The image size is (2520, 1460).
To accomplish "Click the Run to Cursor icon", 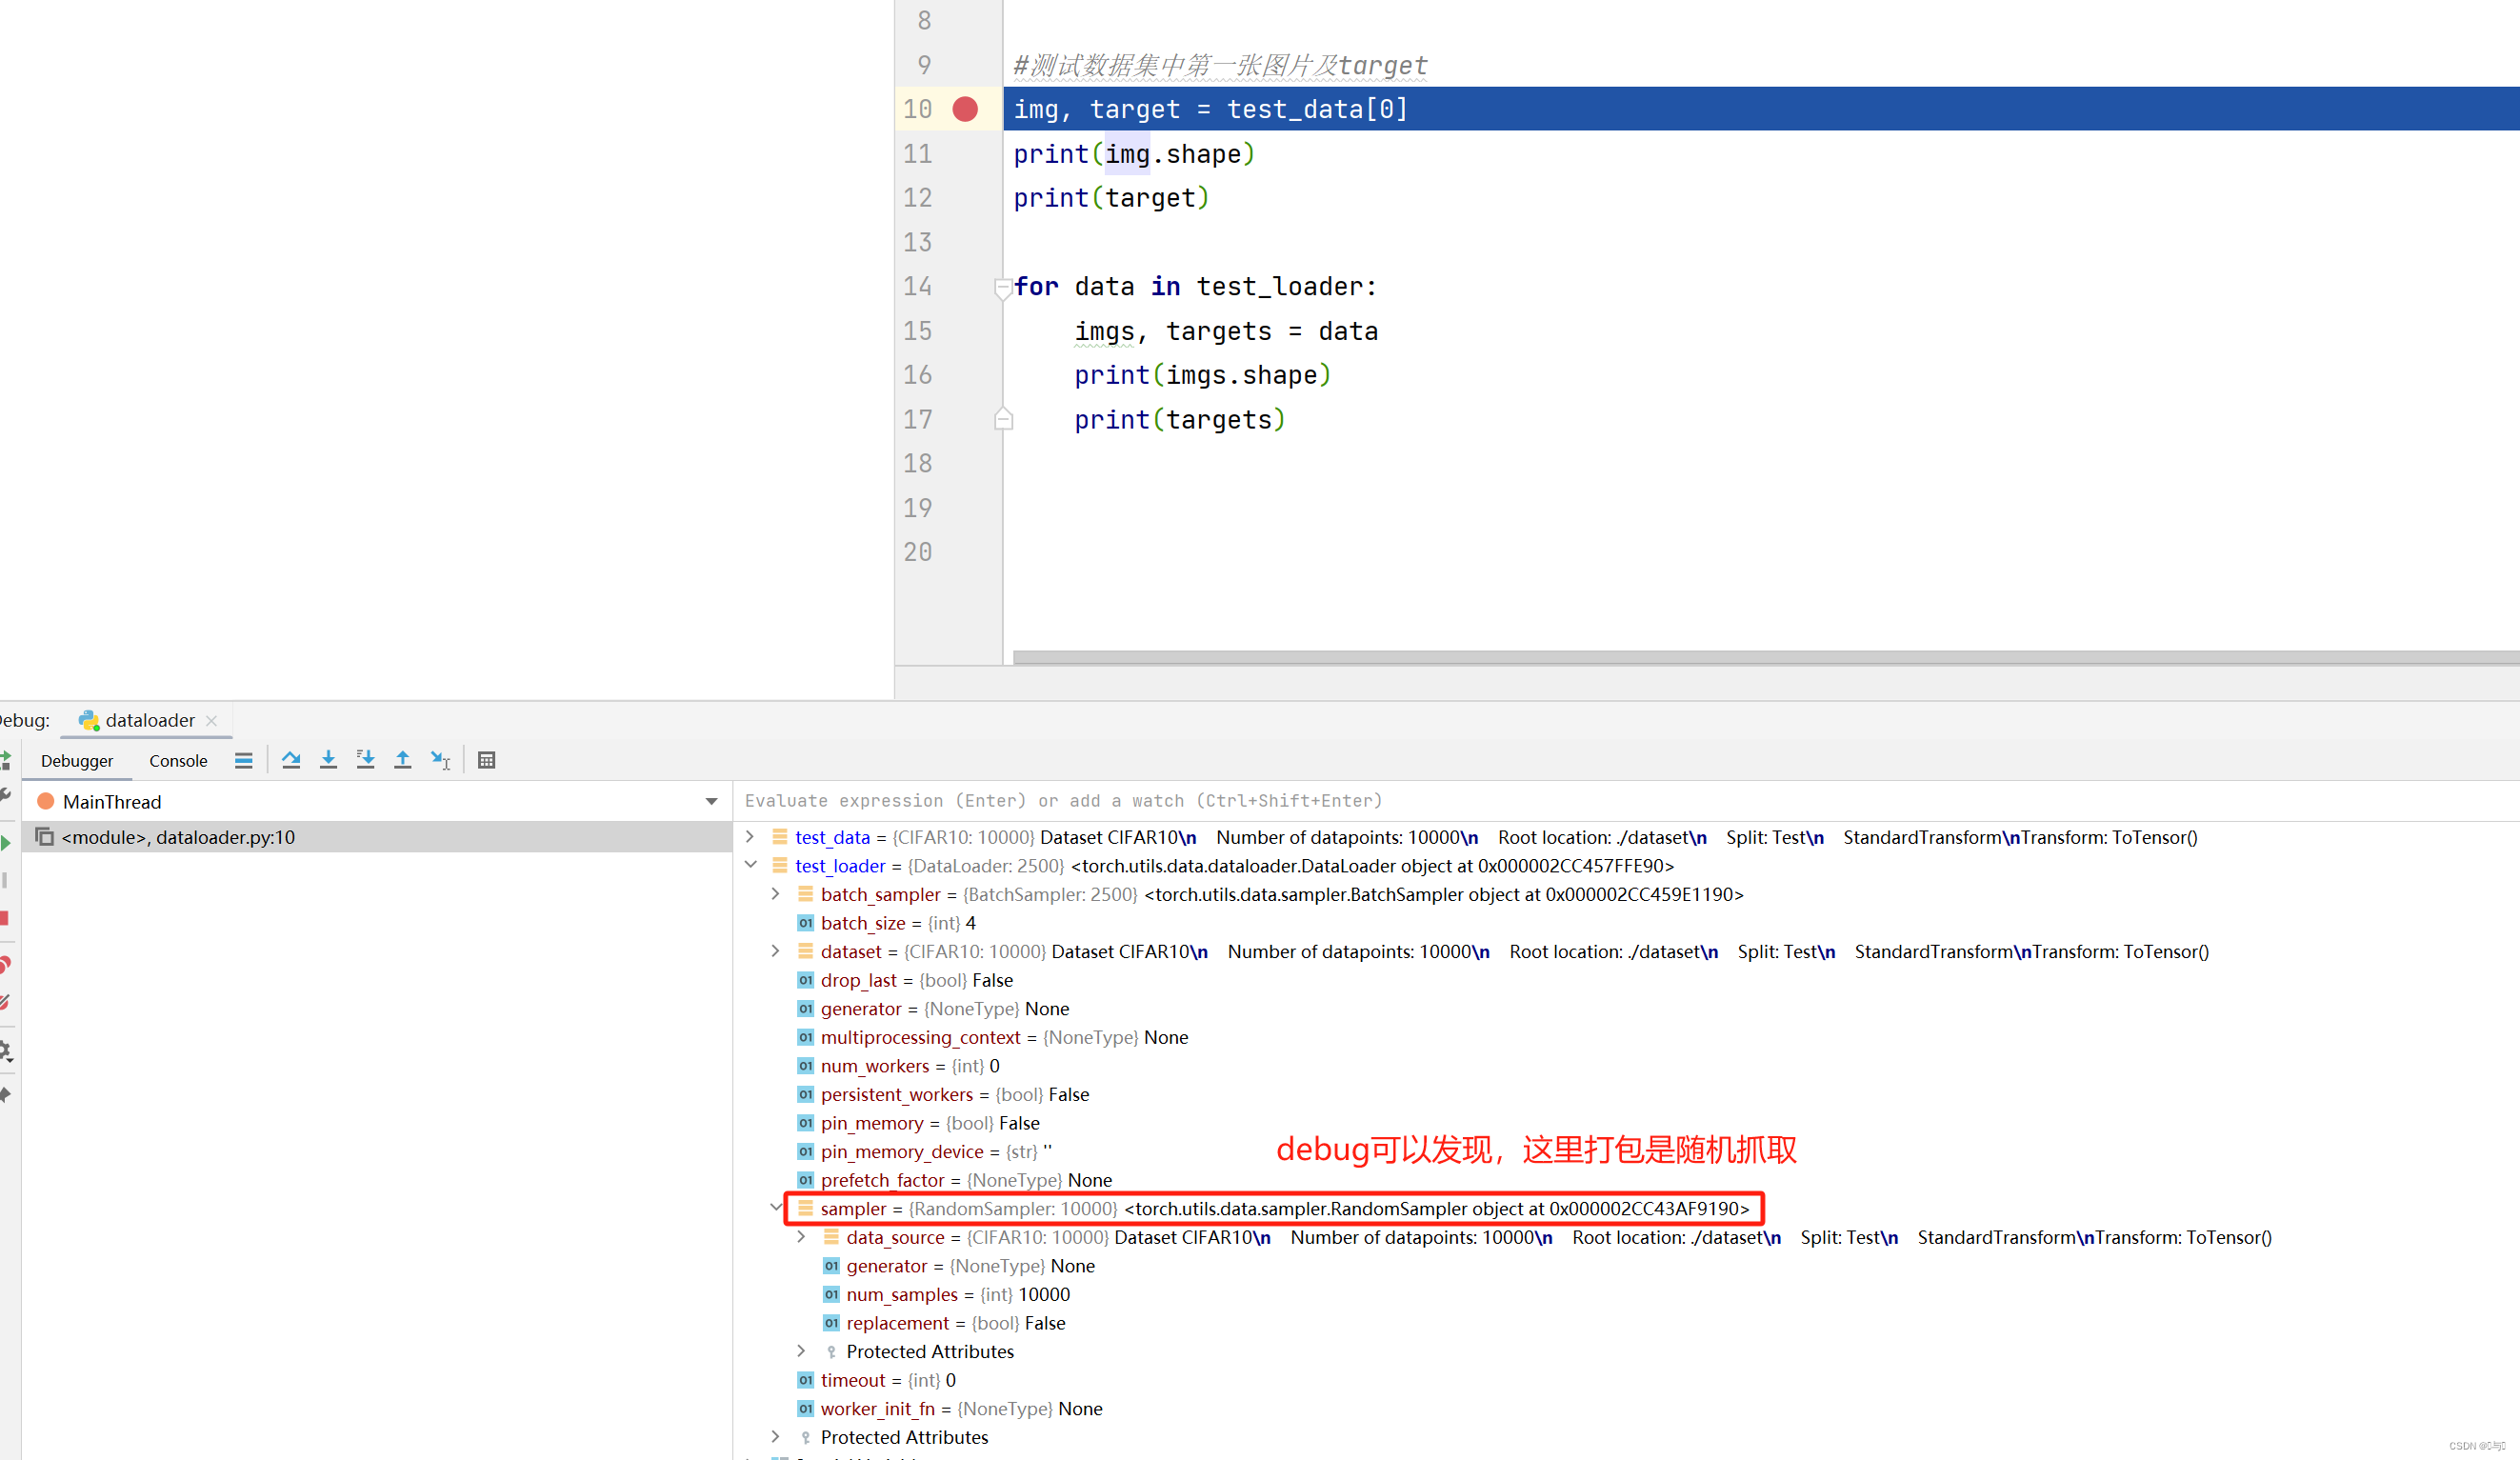I will [x=440, y=760].
